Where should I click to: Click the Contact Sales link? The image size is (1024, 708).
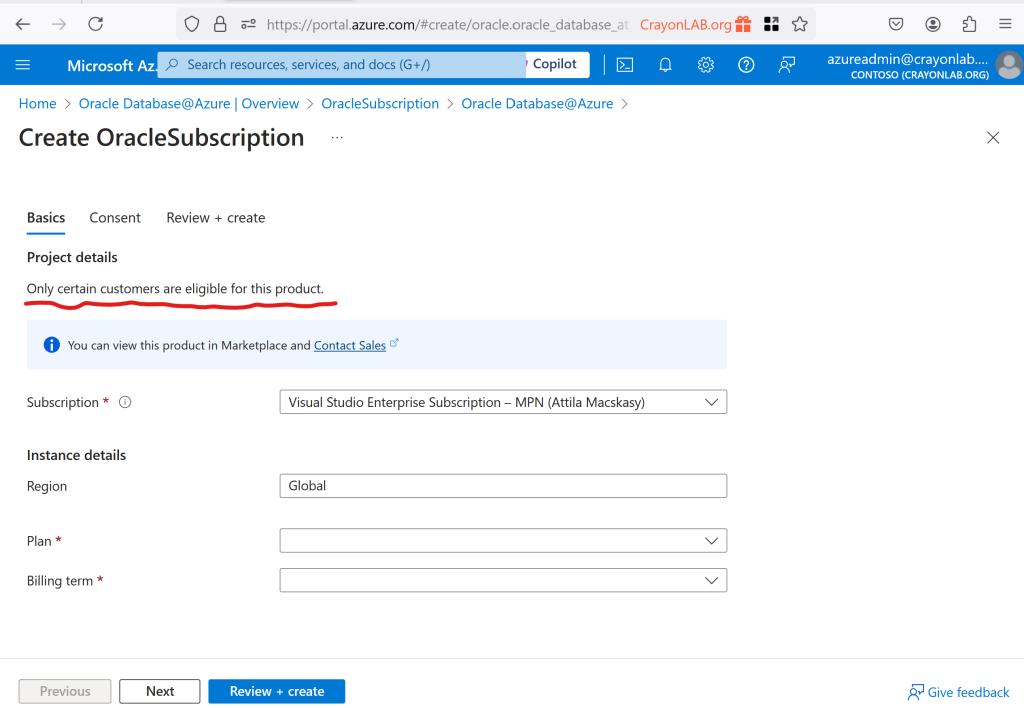(x=350, y=345)
